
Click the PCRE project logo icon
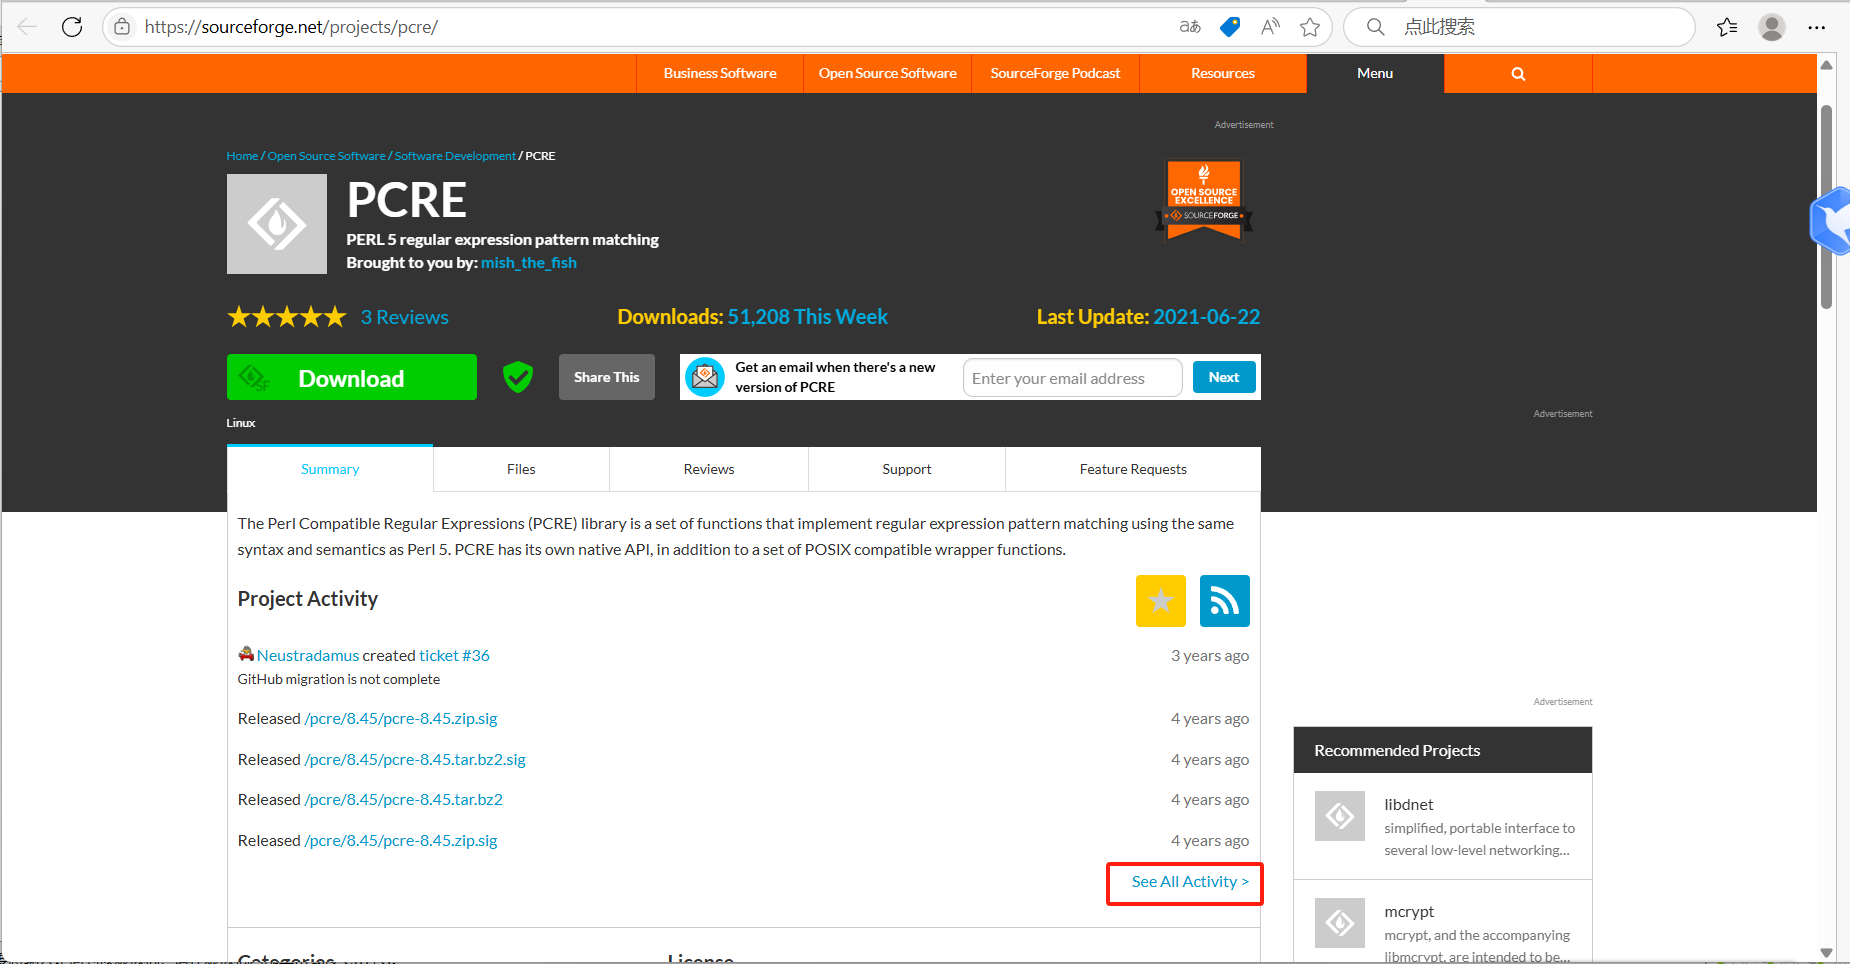click(277, 224)
